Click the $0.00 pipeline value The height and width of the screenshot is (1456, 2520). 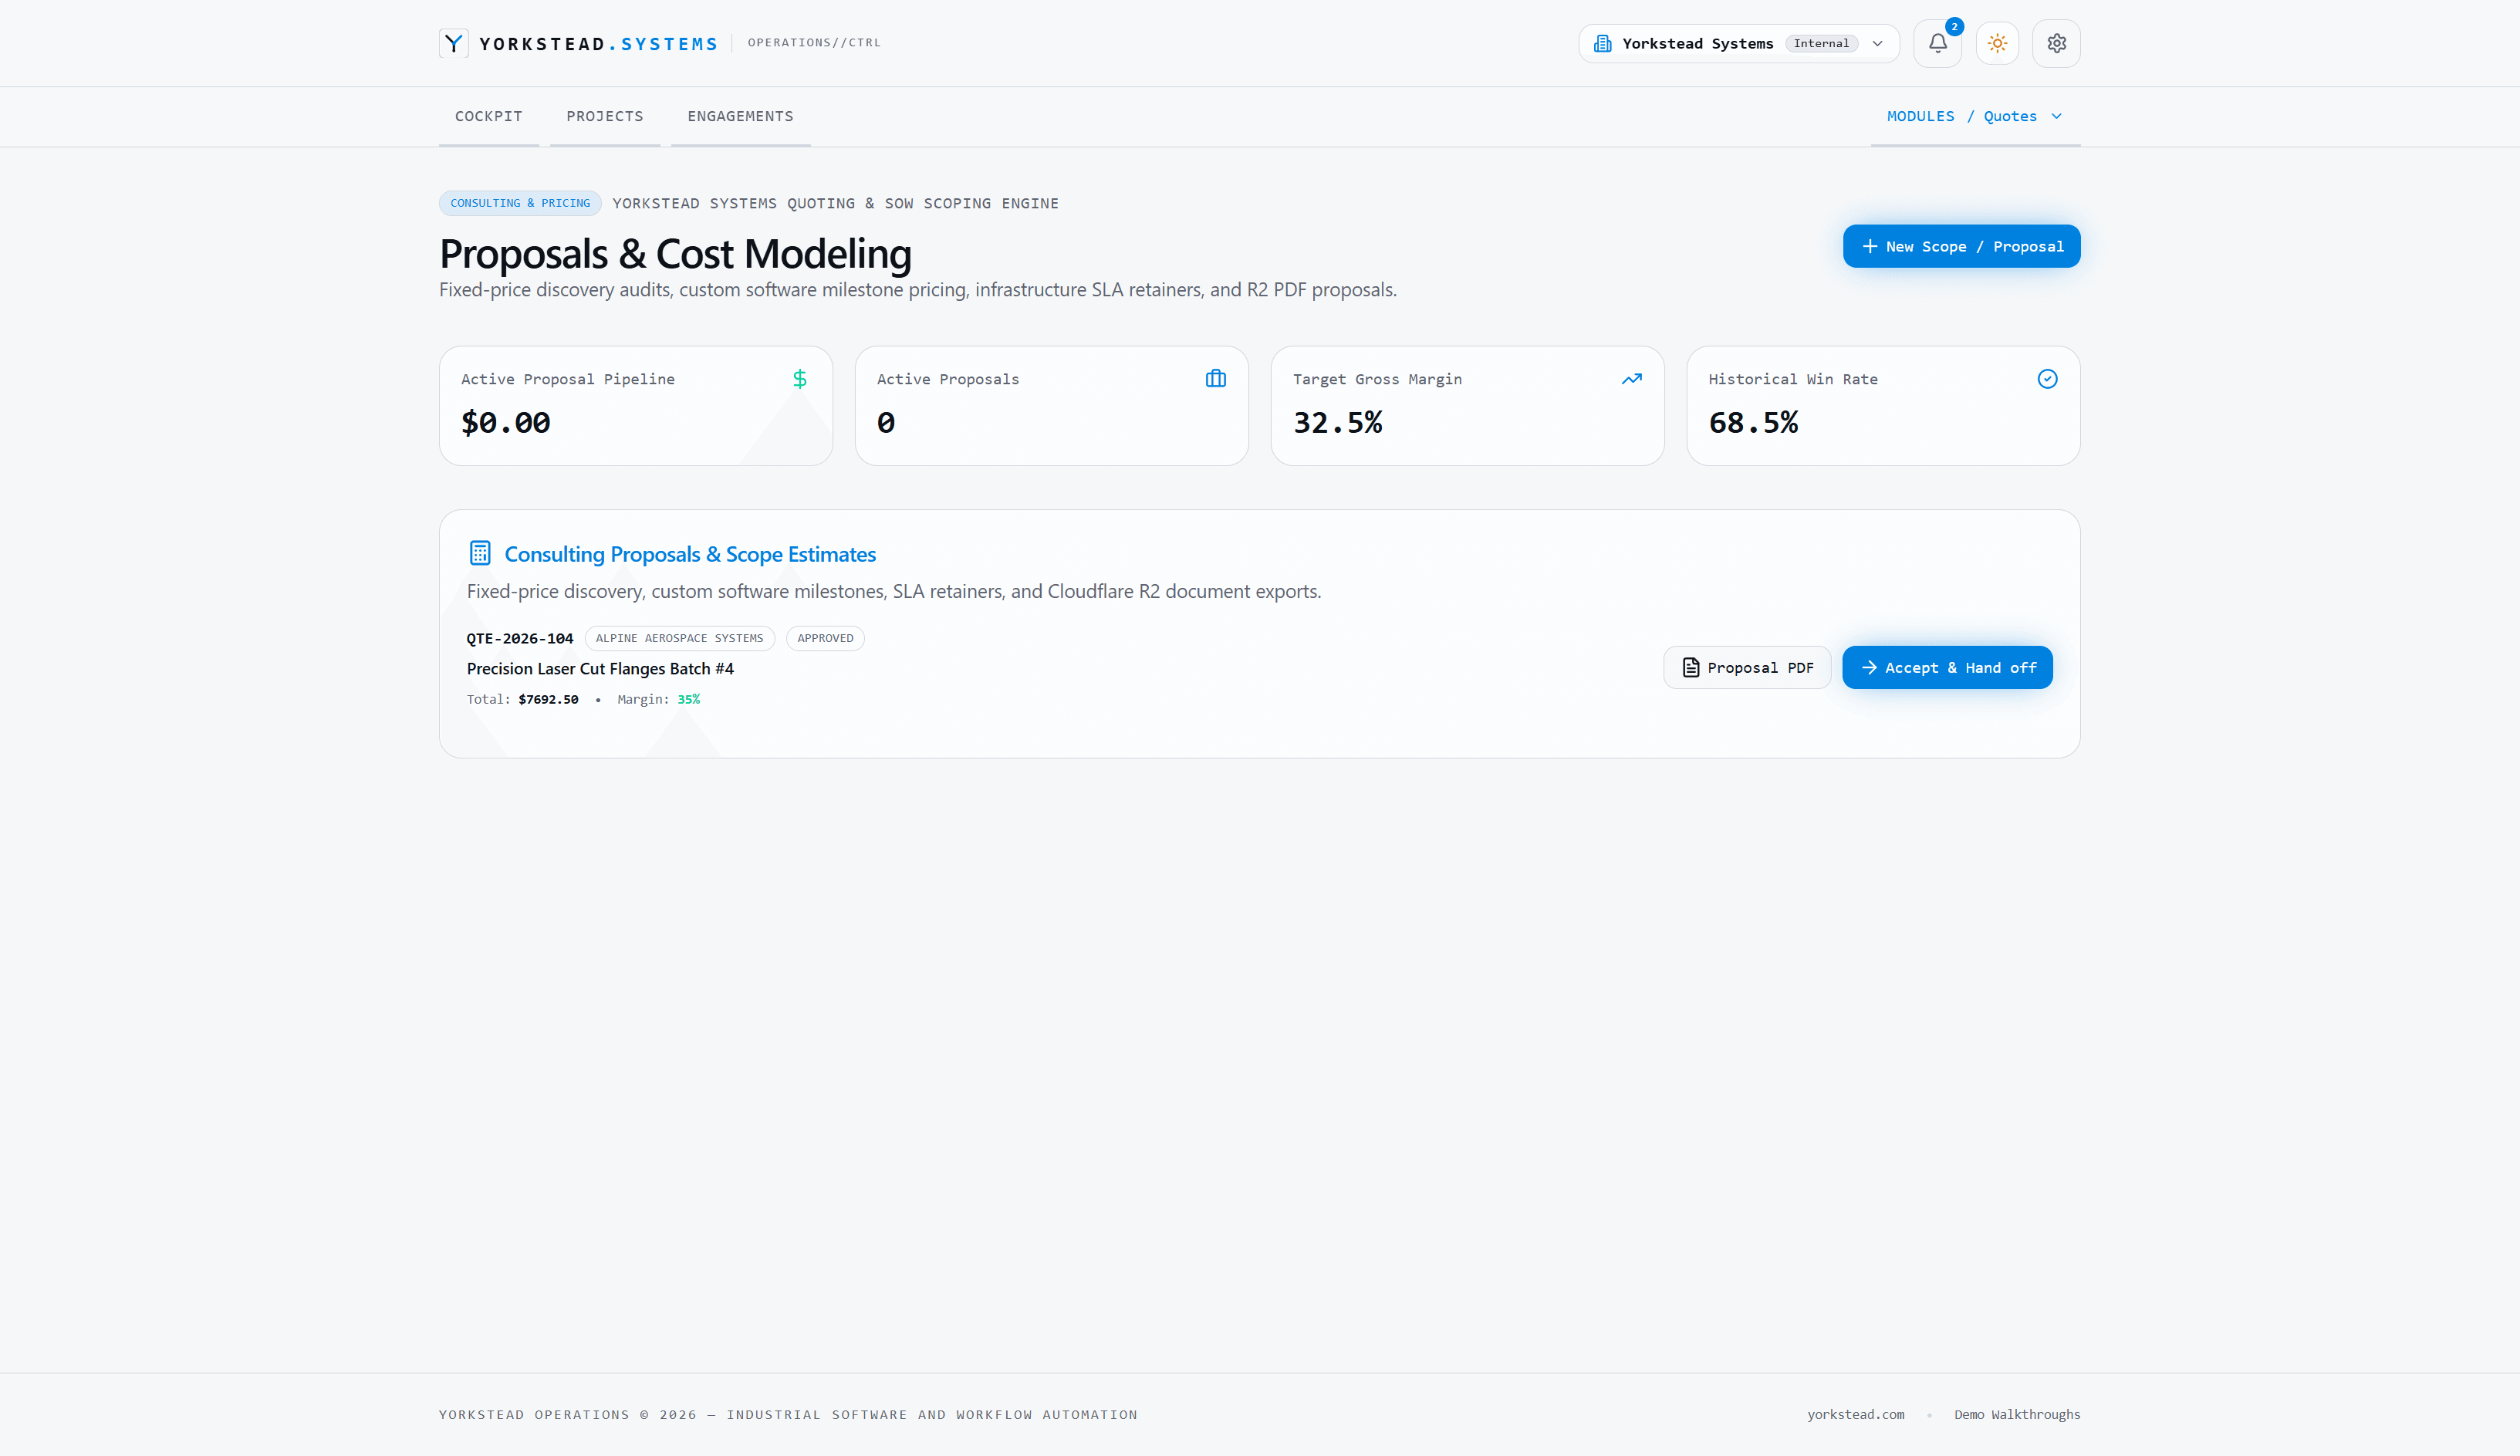click(x=505, y=423)
